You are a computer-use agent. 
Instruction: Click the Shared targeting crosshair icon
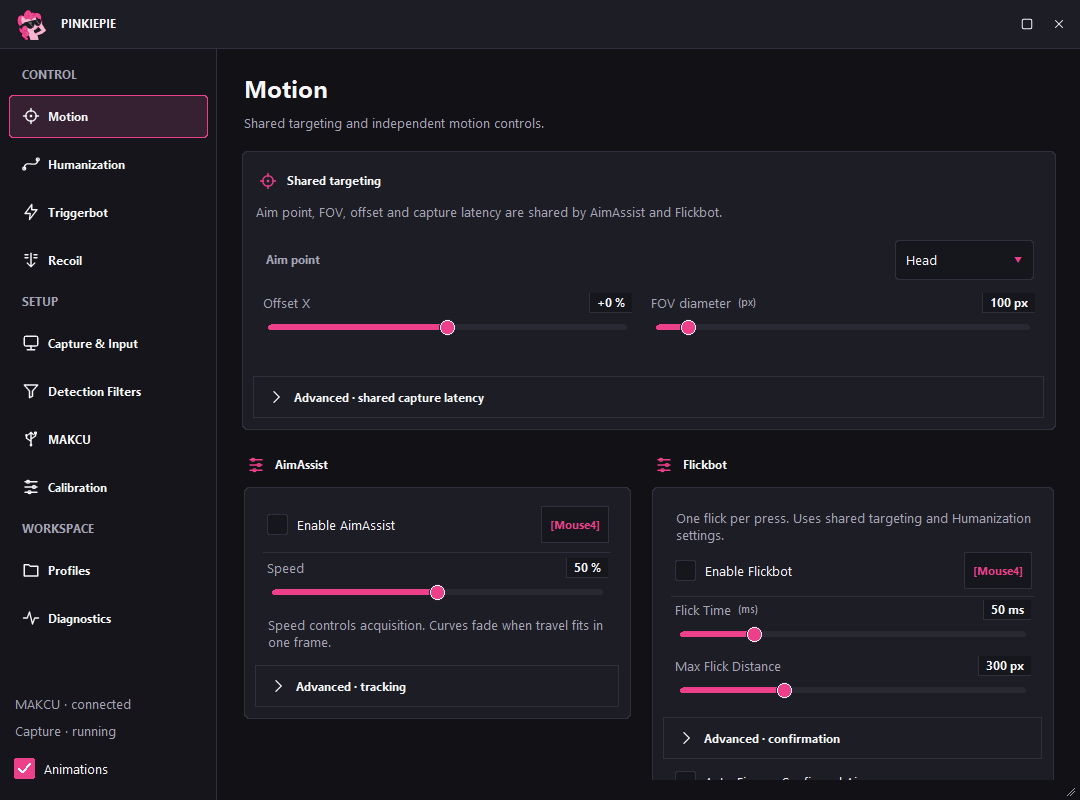(268, 181)
